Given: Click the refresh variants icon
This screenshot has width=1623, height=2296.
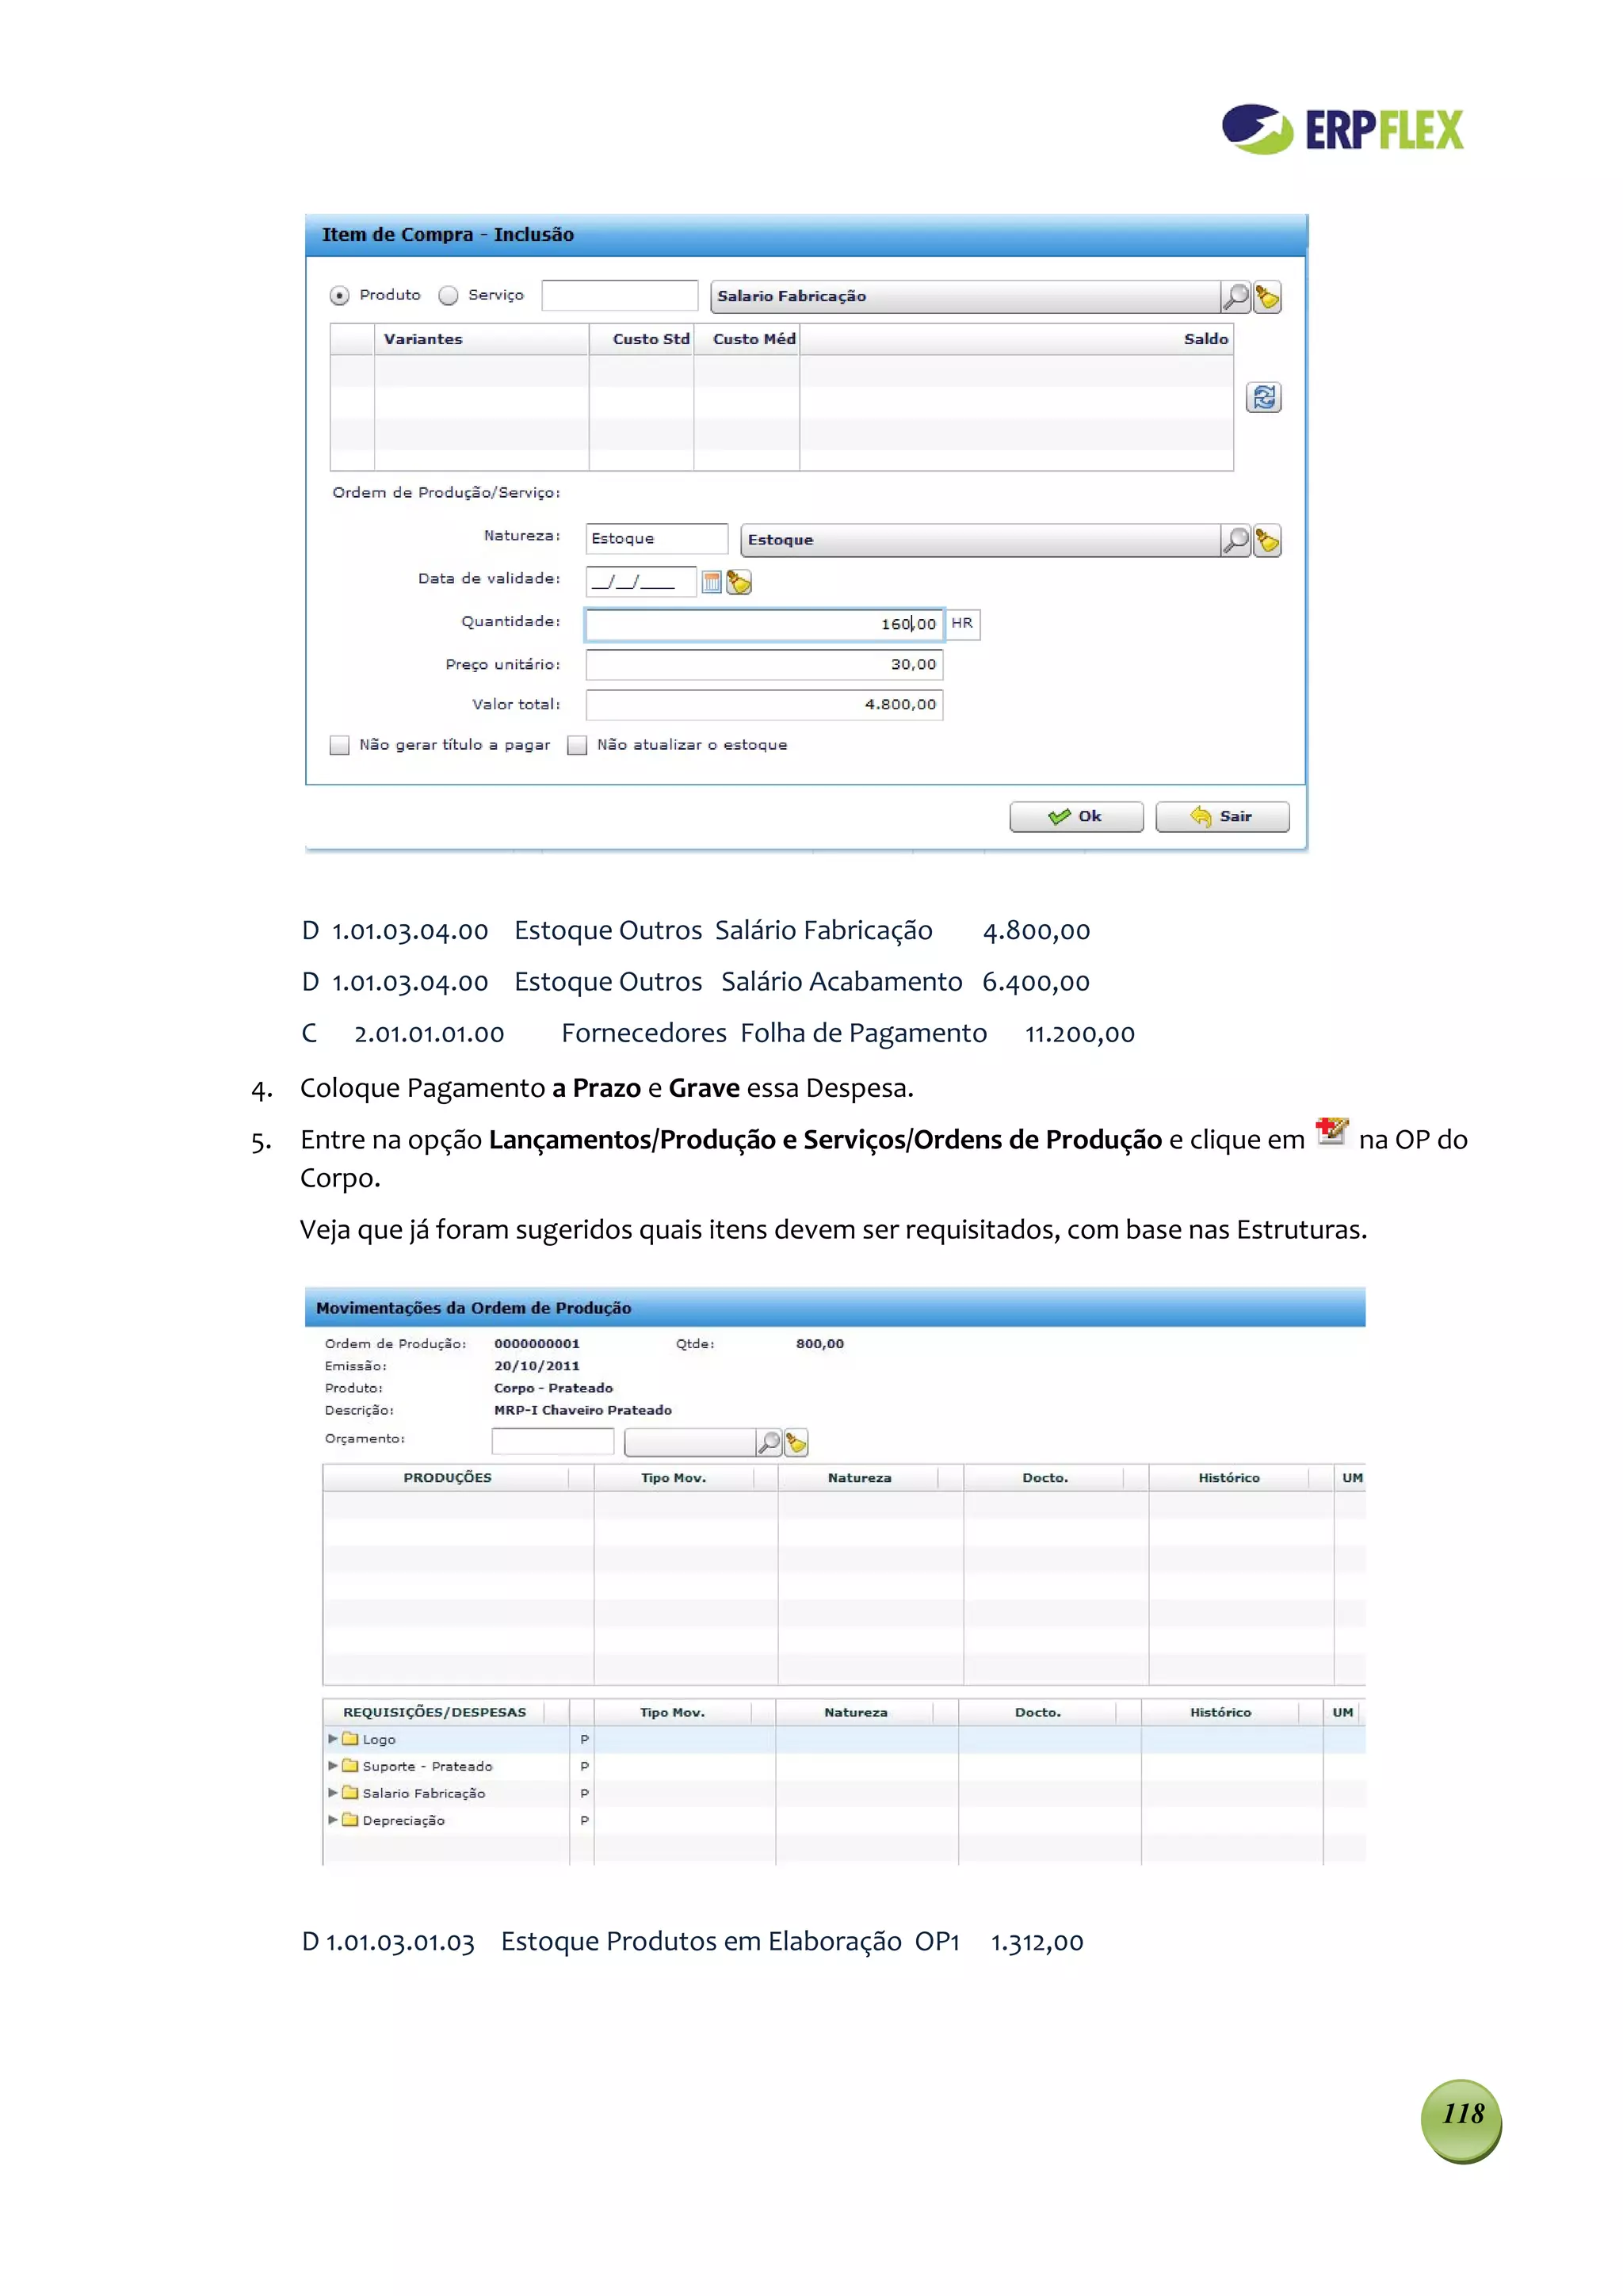Looking at the screenshot, I should 1263,398.
